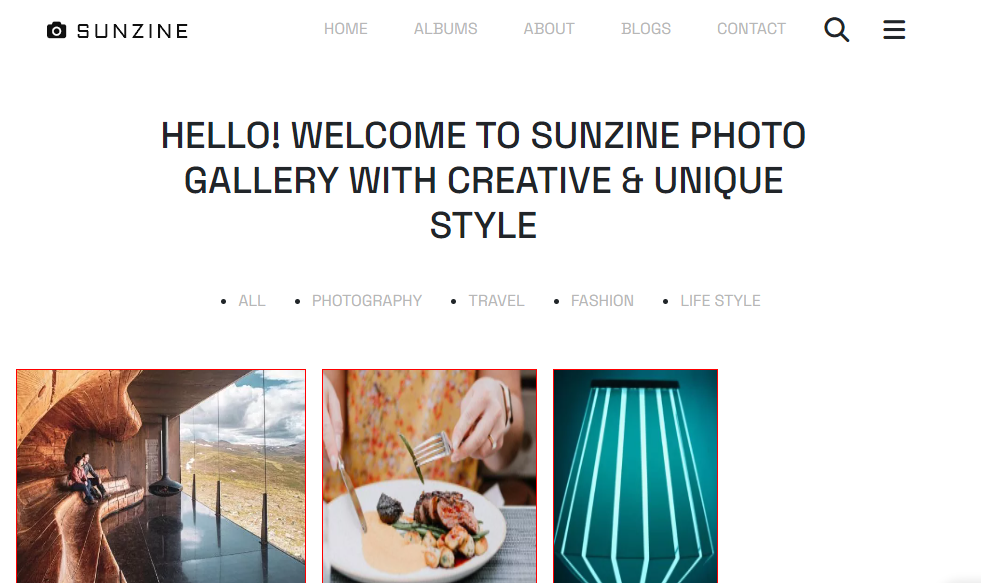Filter gallery by TRAVEL
This screenshot has height=583, width=981.
click(496, 301)
